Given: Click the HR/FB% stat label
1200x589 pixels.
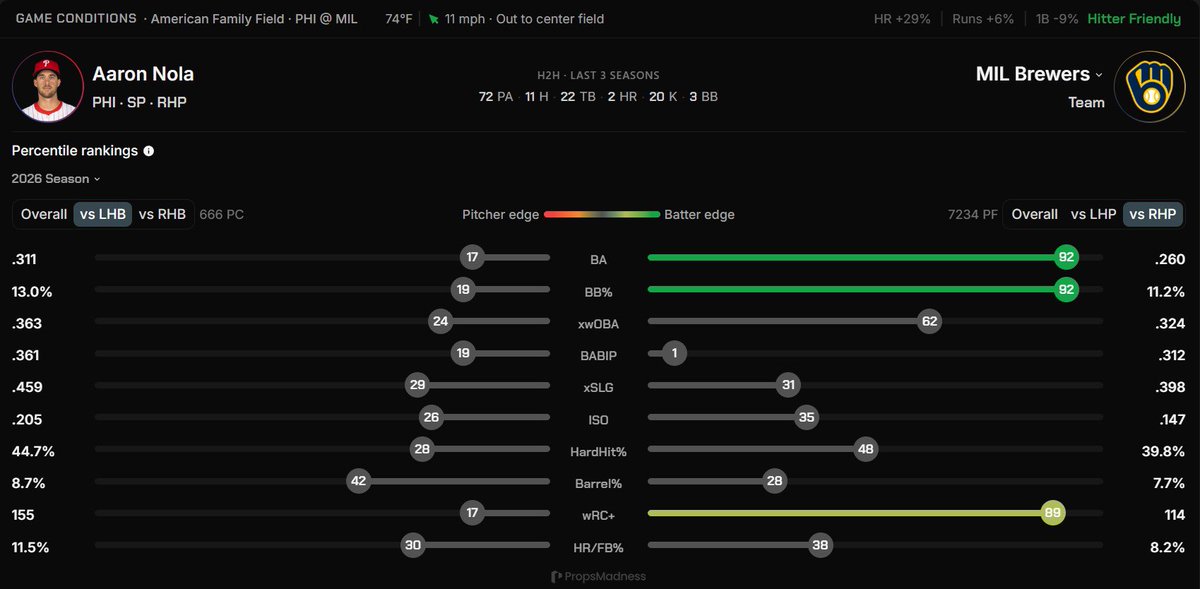Looking at the screenshot, I should coord(598,547).
